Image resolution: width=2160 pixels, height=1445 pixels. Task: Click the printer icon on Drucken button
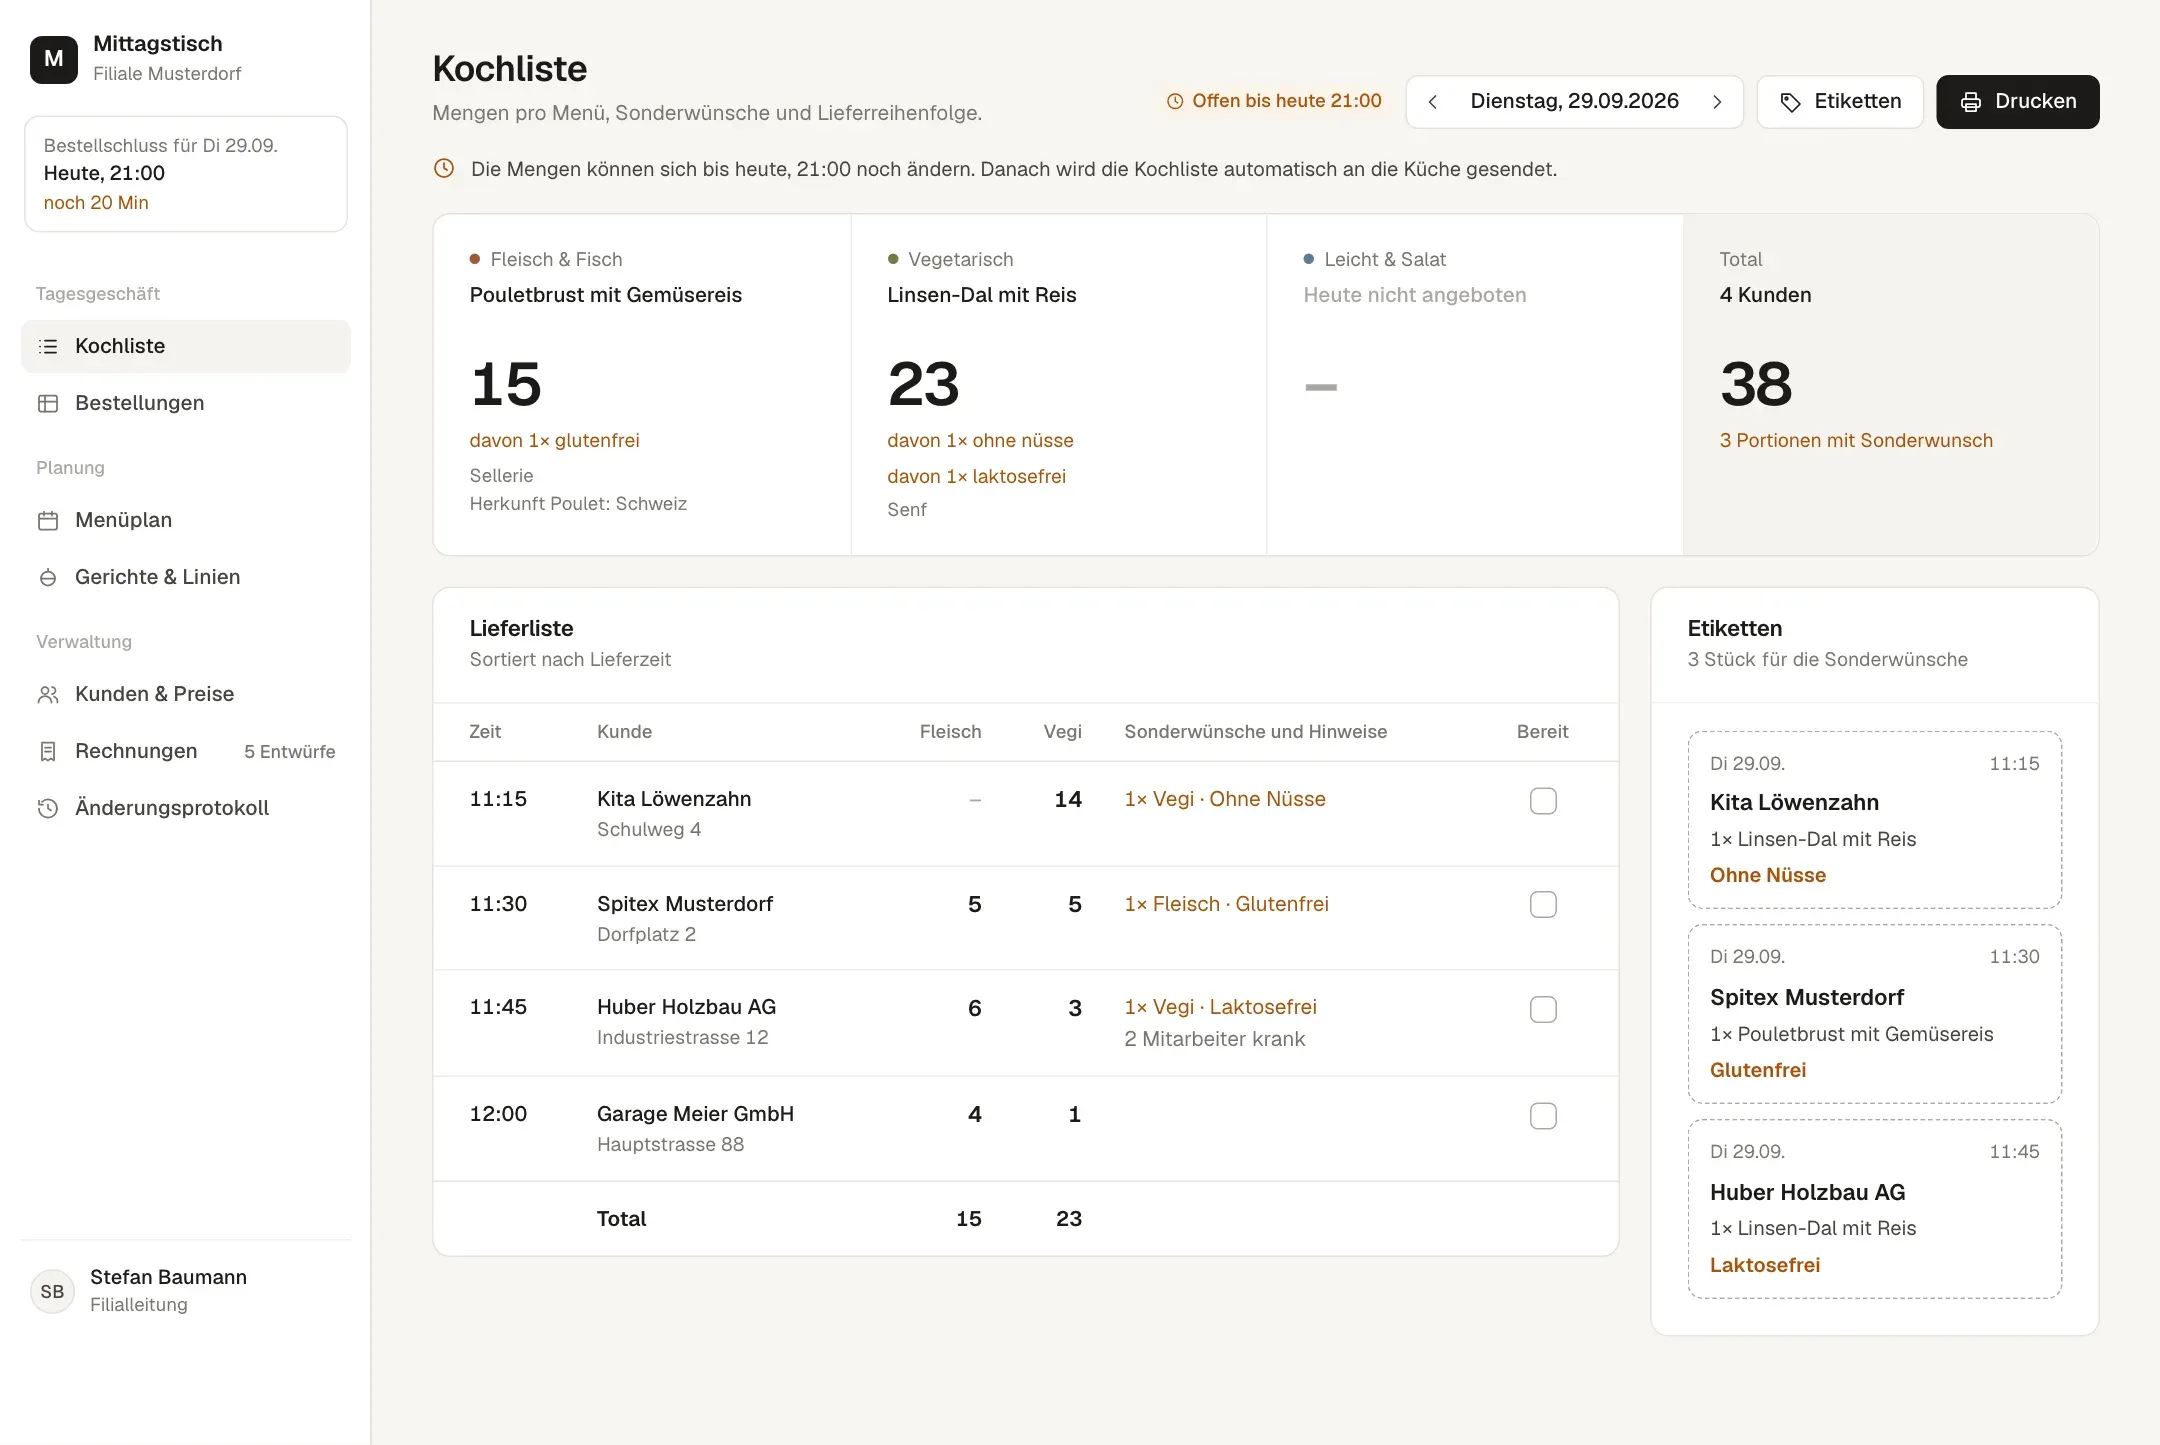point(1971,102)
